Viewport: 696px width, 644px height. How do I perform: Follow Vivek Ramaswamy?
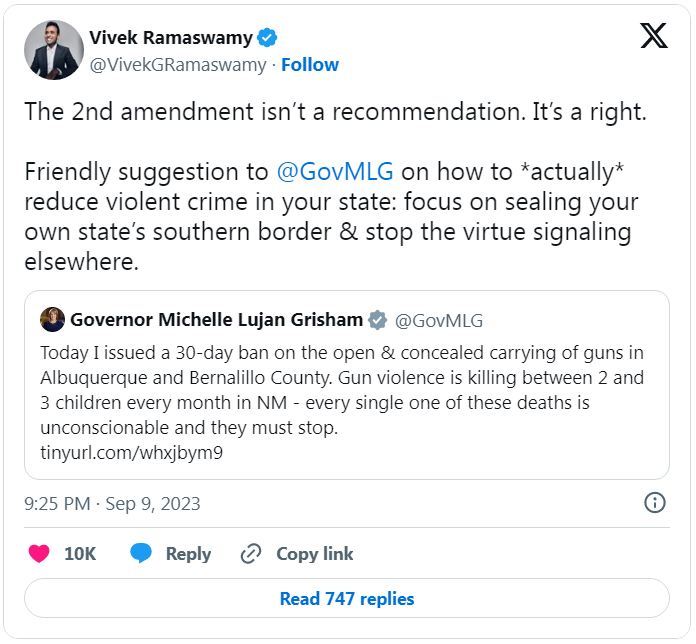[x=310, y=65]
